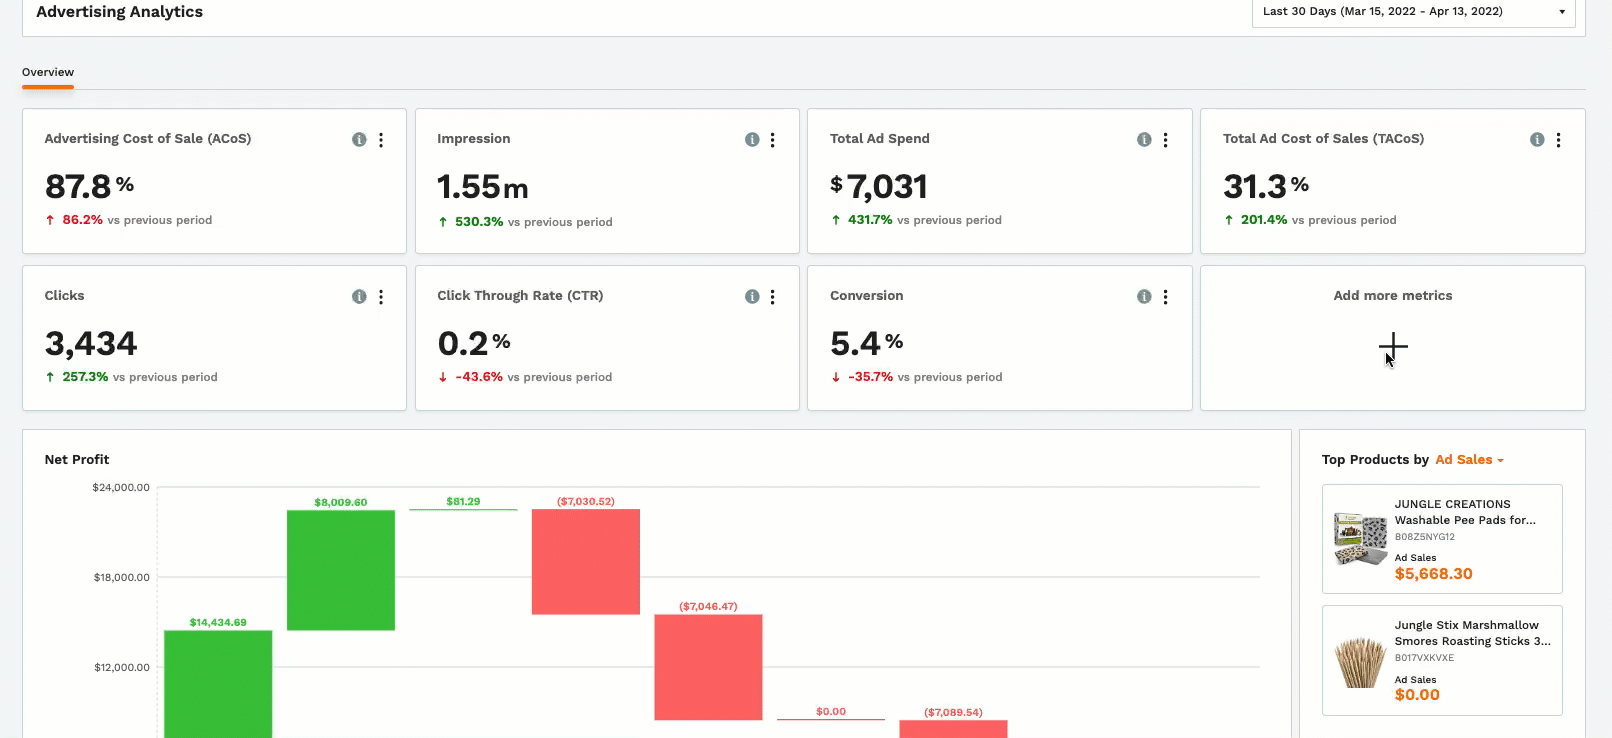
Task: Select the roasting sticks product thumbnail
Action: tap(1360, 662)
